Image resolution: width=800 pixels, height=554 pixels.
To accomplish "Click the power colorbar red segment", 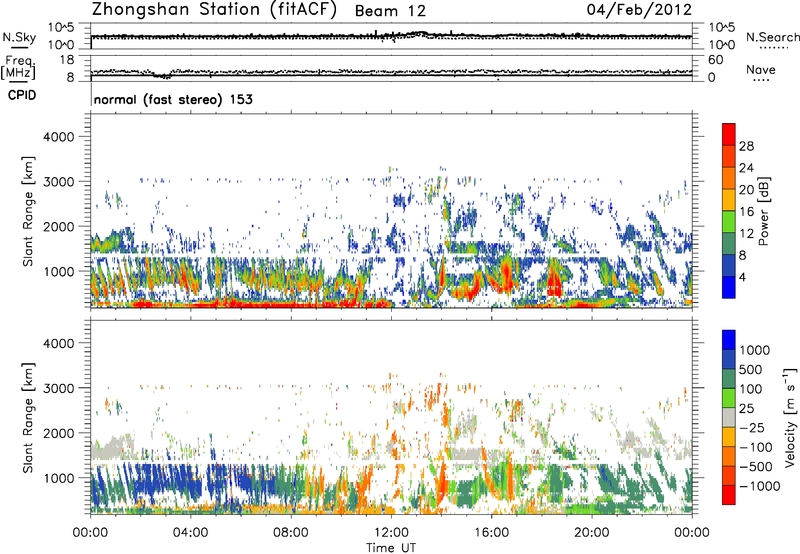I will (x=729, y=135).
